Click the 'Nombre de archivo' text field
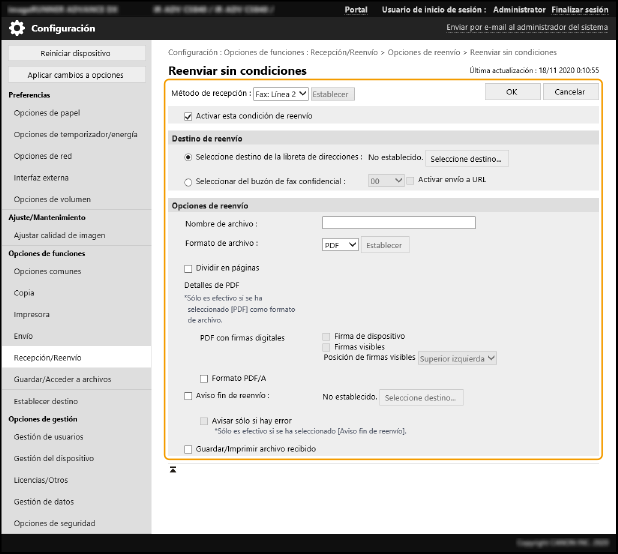The height and width of the screenshot is (554, 618). click(x=398, y=224)
